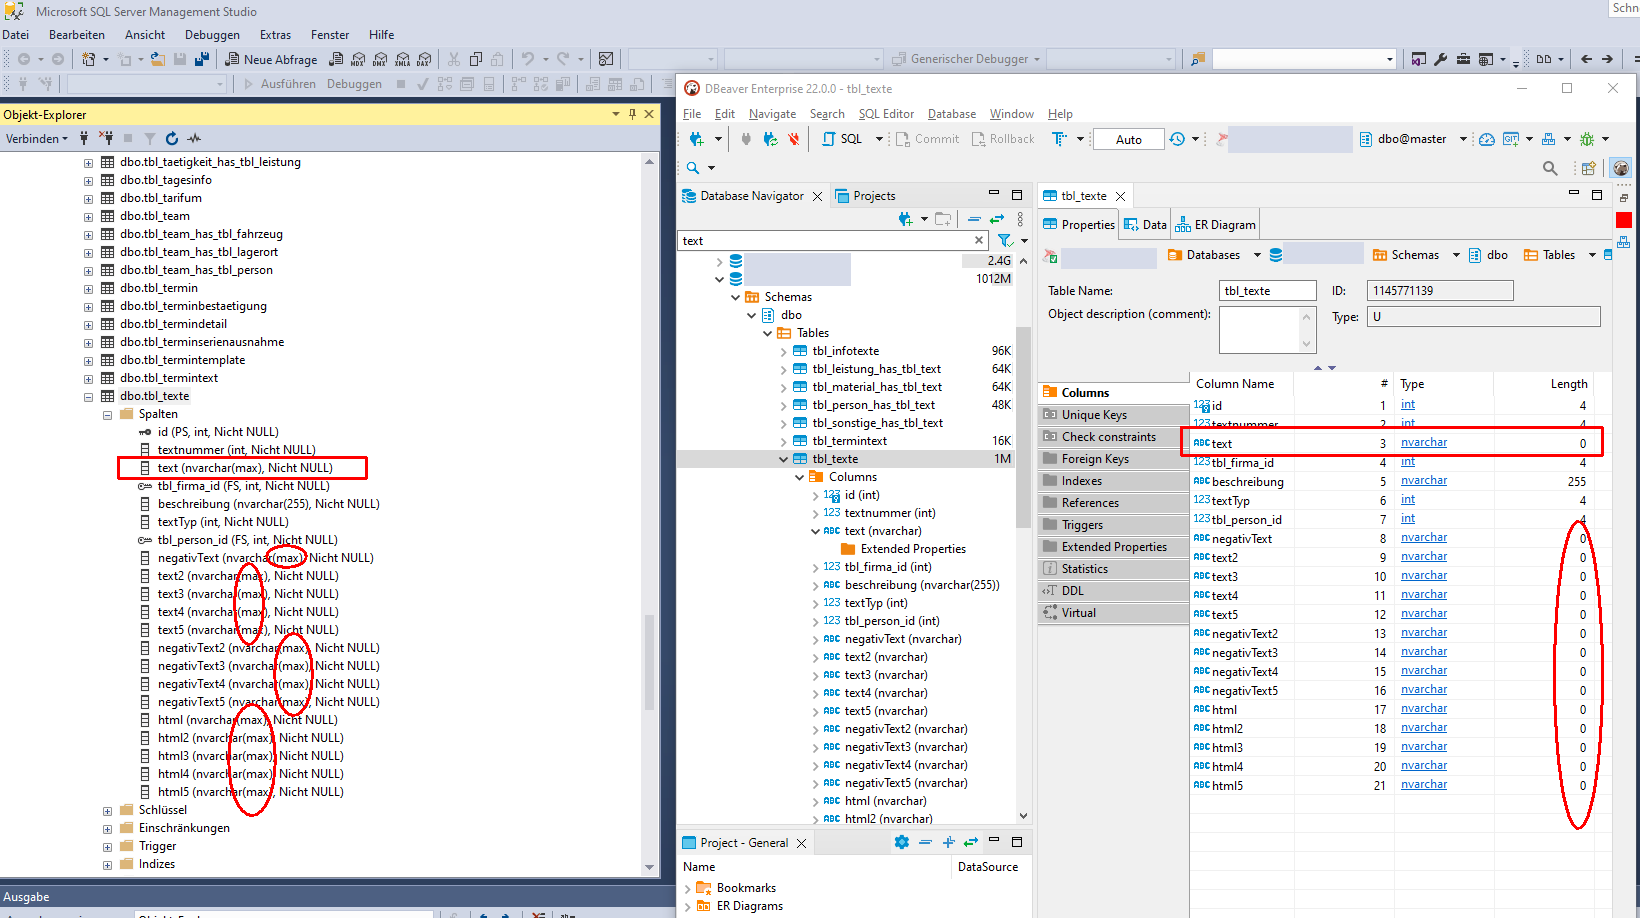This screenshot has width=1640, height=918.
Task: Expand the dbo.tbl_termin node in Objekt-Explorer
Action: (88, 287)
